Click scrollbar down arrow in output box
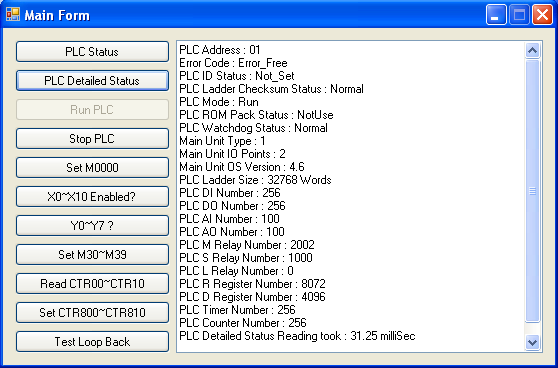558x368 pixels. (532, 342)
